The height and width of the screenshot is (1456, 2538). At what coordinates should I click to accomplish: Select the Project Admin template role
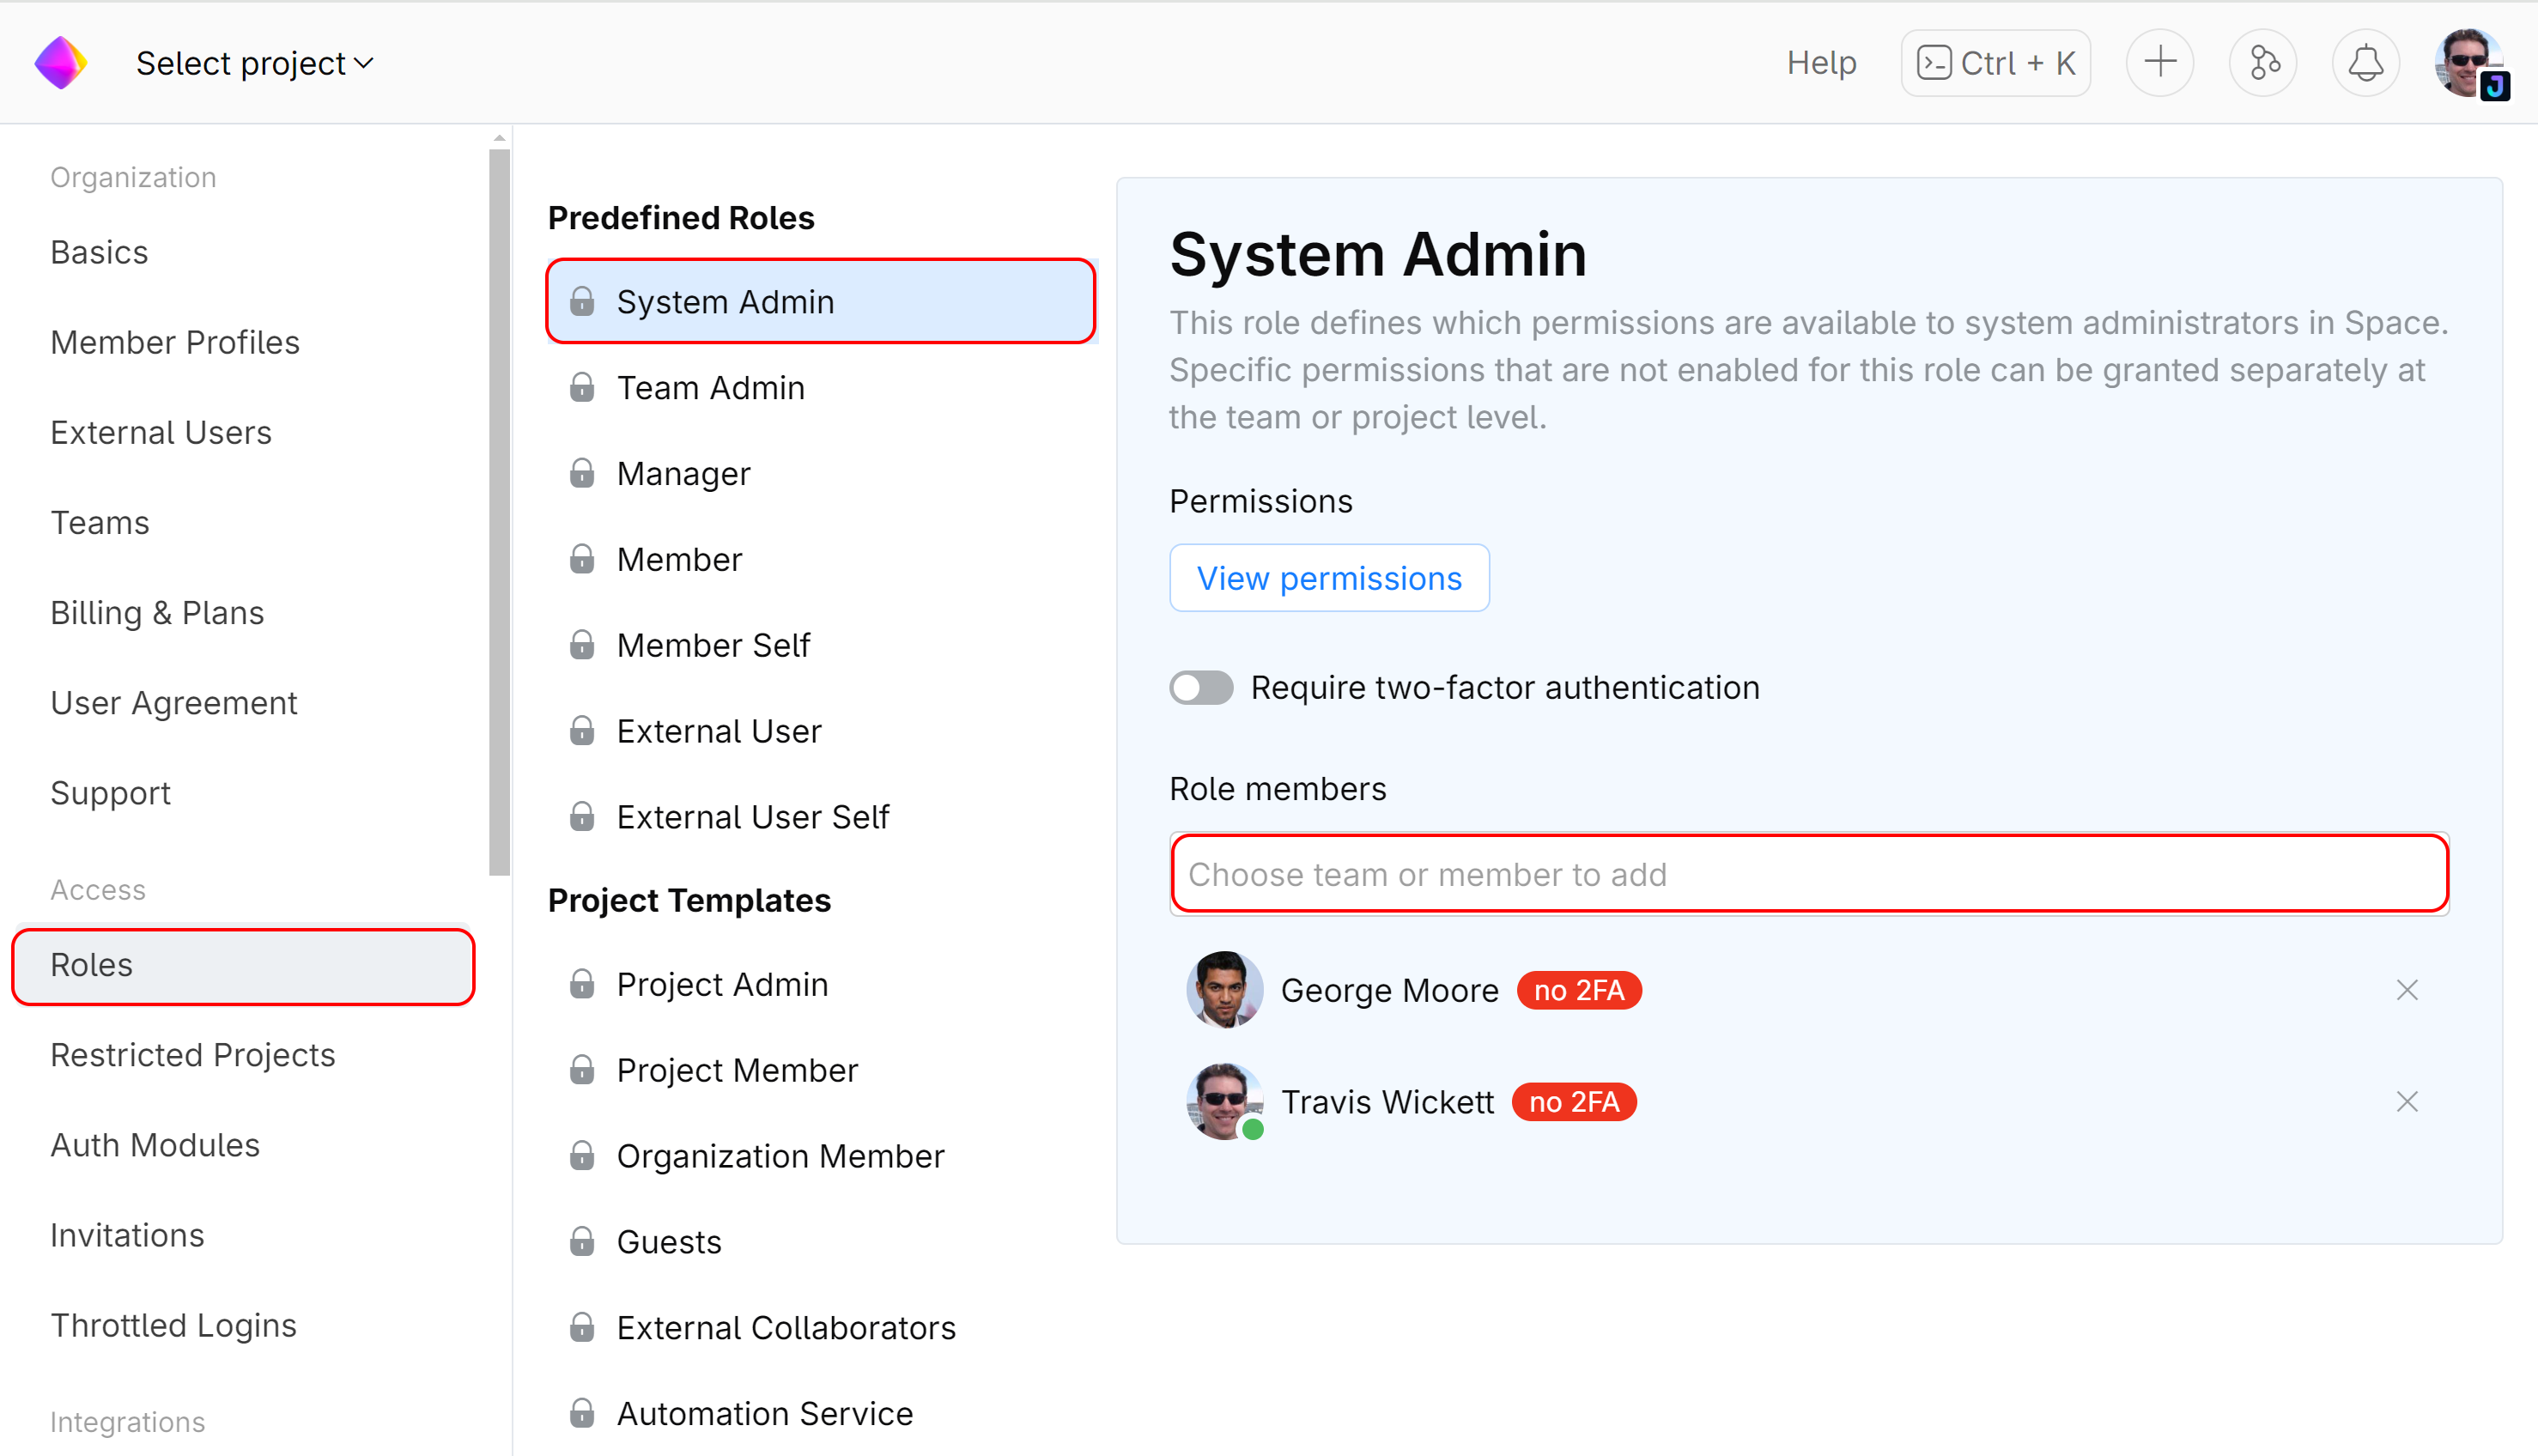[722, 984]
